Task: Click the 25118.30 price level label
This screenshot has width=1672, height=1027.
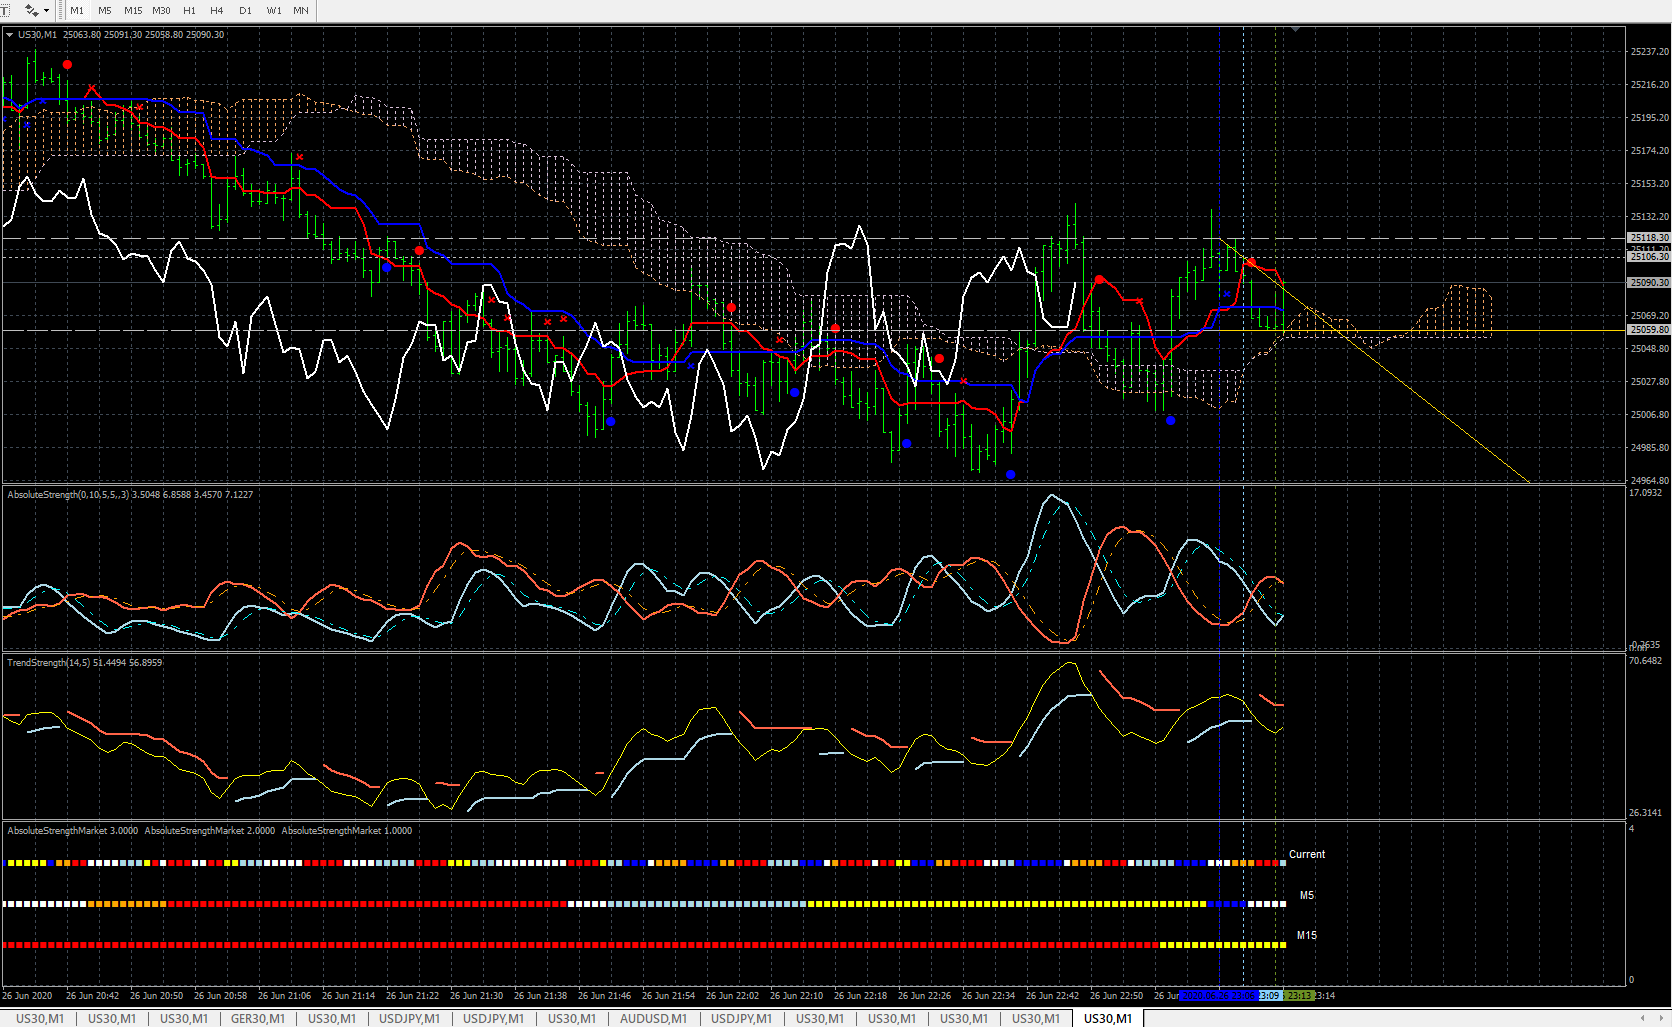Action: (x=1649, y=238)
